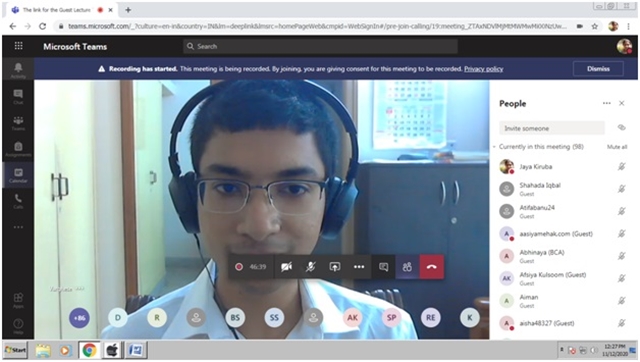The image size is (640, 362).
Task: Open Assignments in the left sidebar
Action: 18,149
